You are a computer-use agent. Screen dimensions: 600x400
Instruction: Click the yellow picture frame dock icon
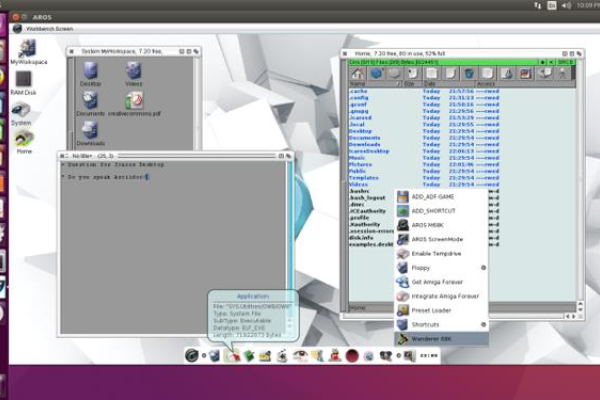[265, 356]
